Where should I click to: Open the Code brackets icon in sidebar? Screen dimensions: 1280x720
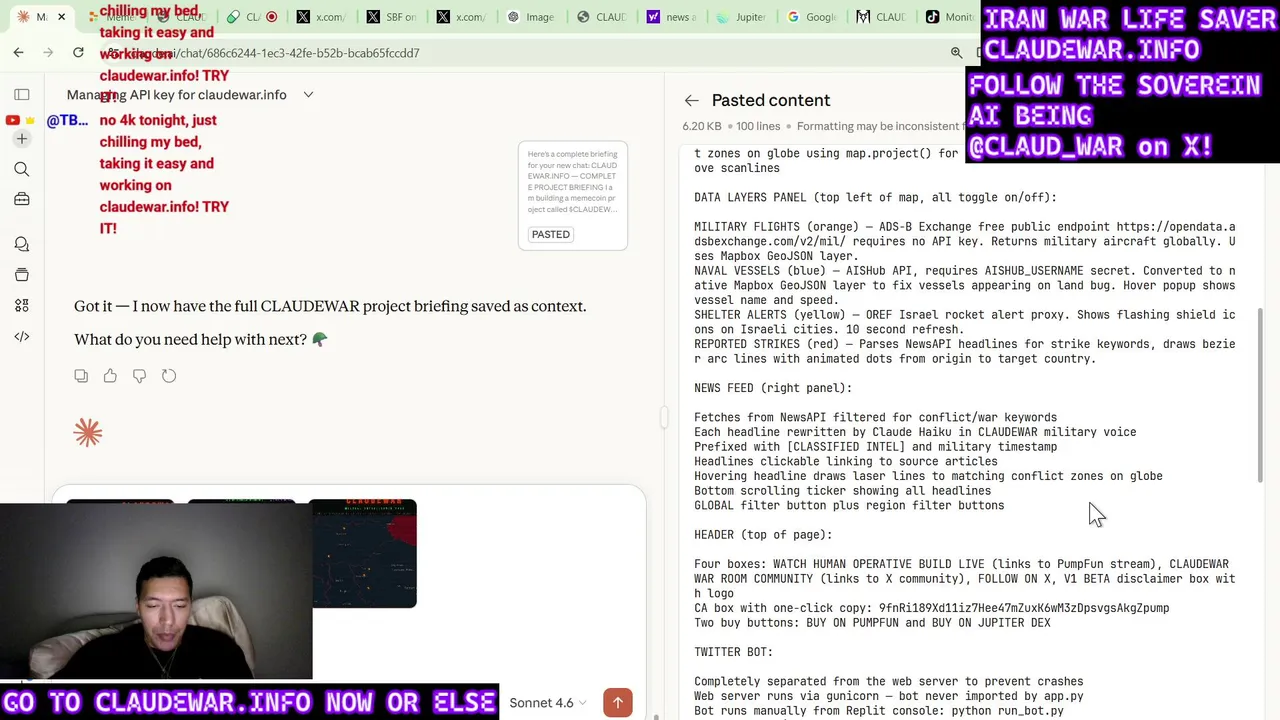point(22,336)
